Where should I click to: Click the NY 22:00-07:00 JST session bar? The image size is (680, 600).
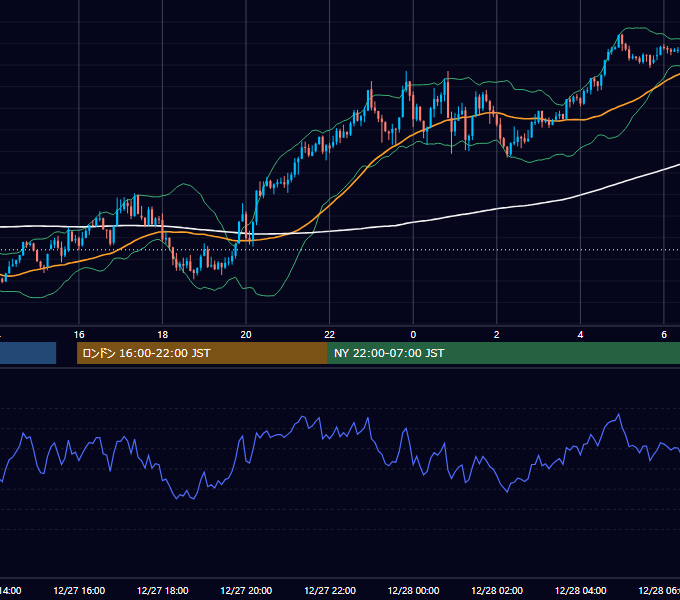tap(503, 353)
